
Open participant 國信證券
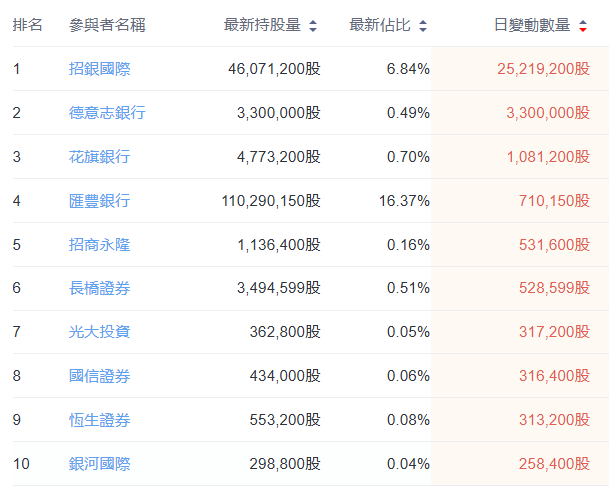(99, 376)
